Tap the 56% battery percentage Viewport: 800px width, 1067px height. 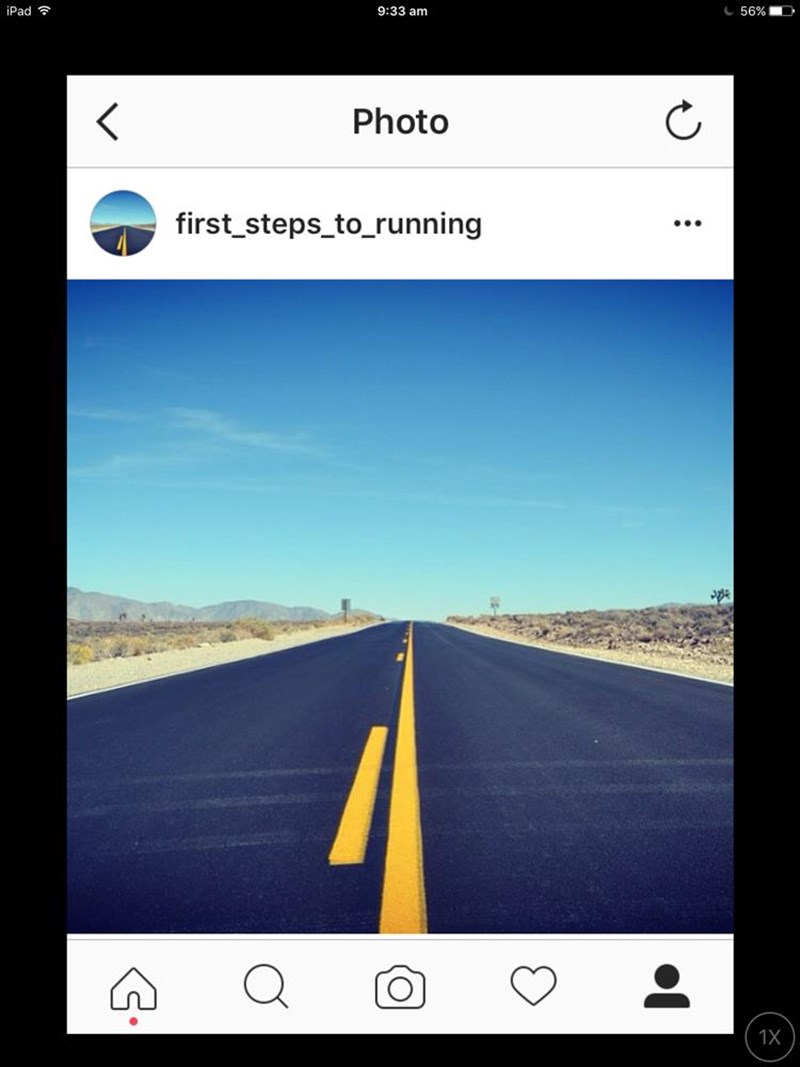[752, 11]
